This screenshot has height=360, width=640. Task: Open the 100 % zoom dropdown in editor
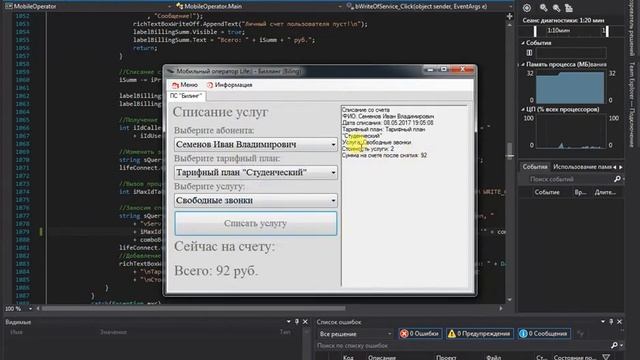[30, 309]
